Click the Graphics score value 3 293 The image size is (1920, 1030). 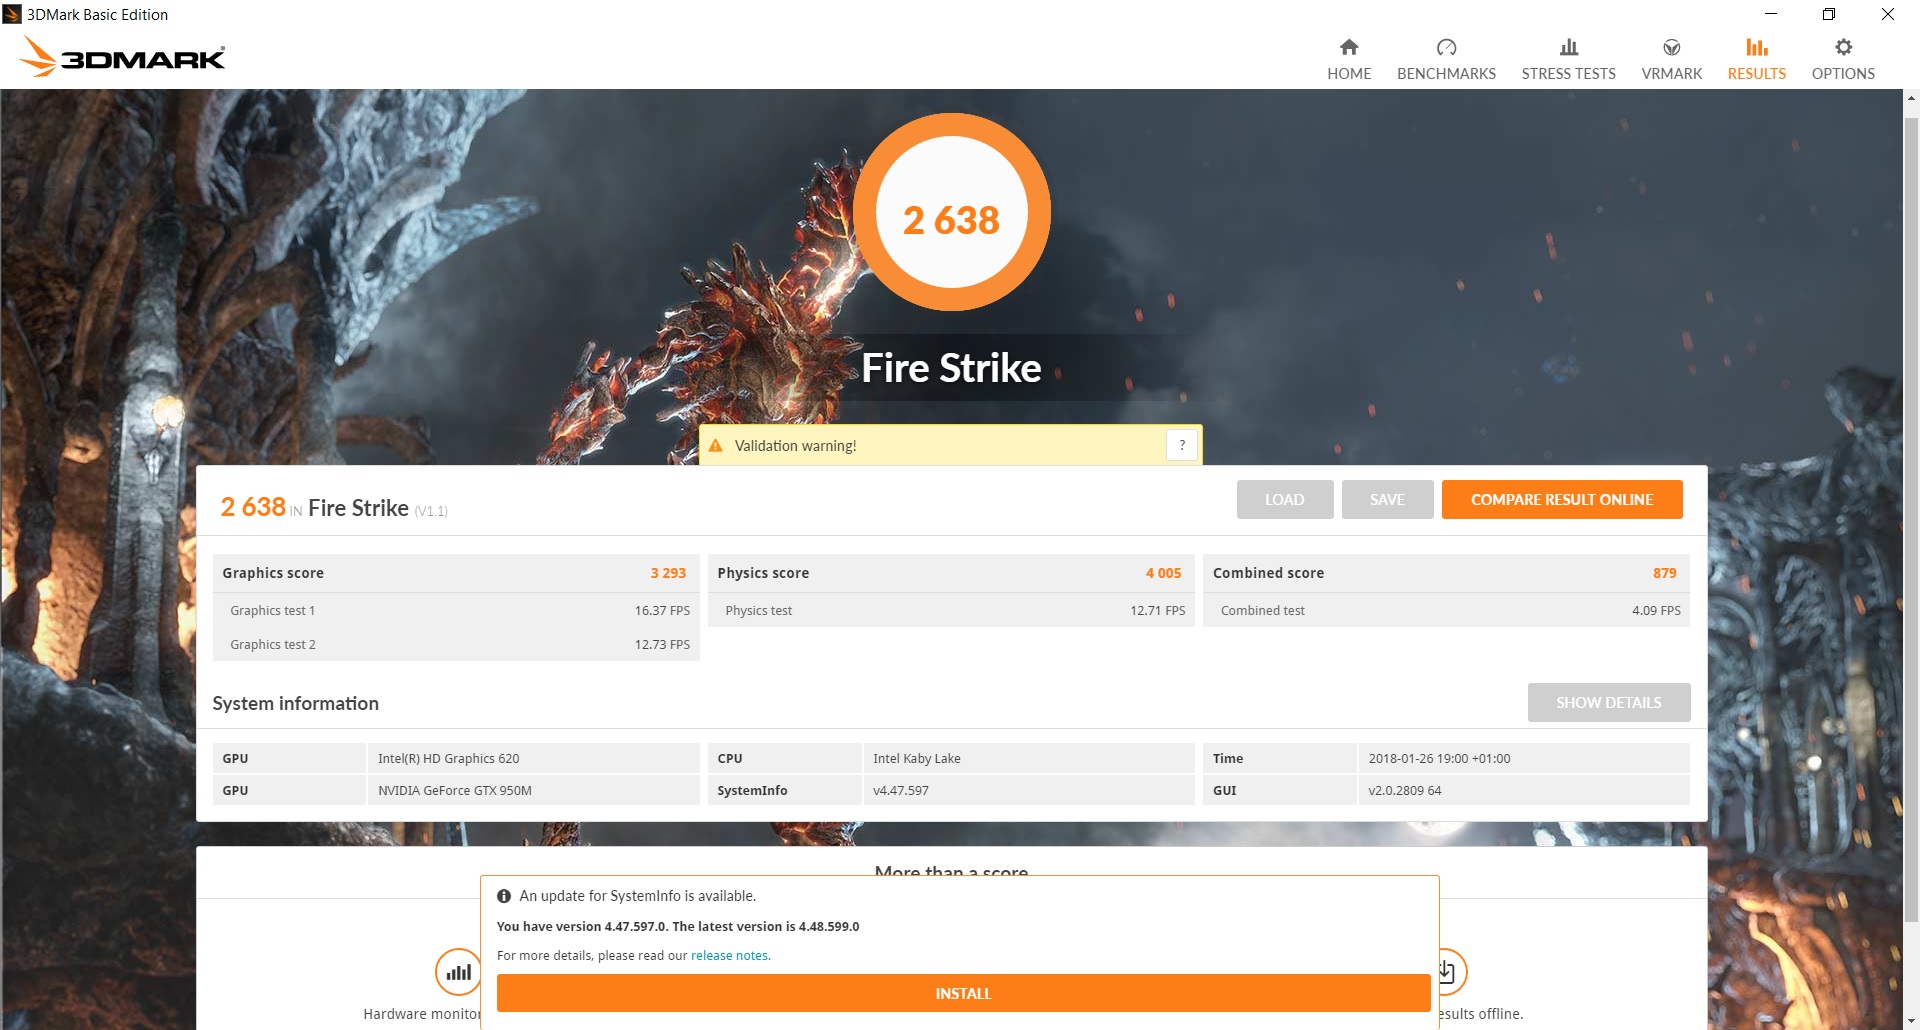668,573
